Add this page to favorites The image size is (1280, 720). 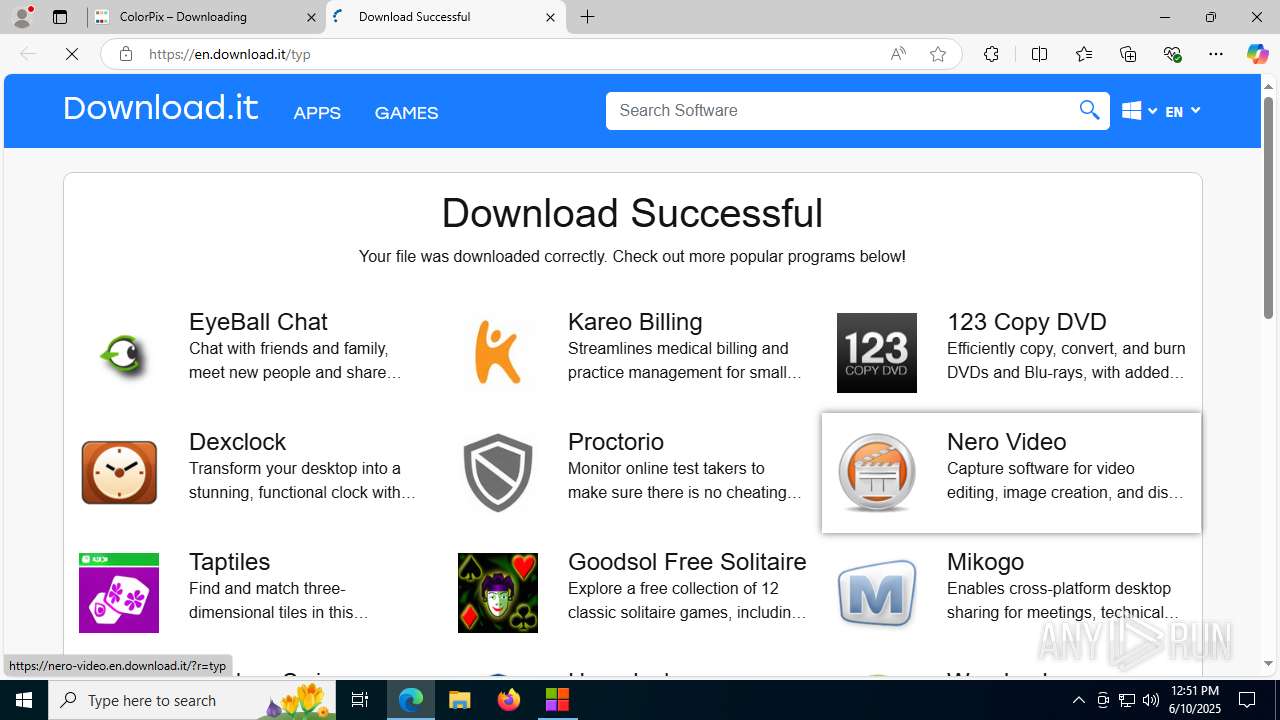click(x=938, y=54)
